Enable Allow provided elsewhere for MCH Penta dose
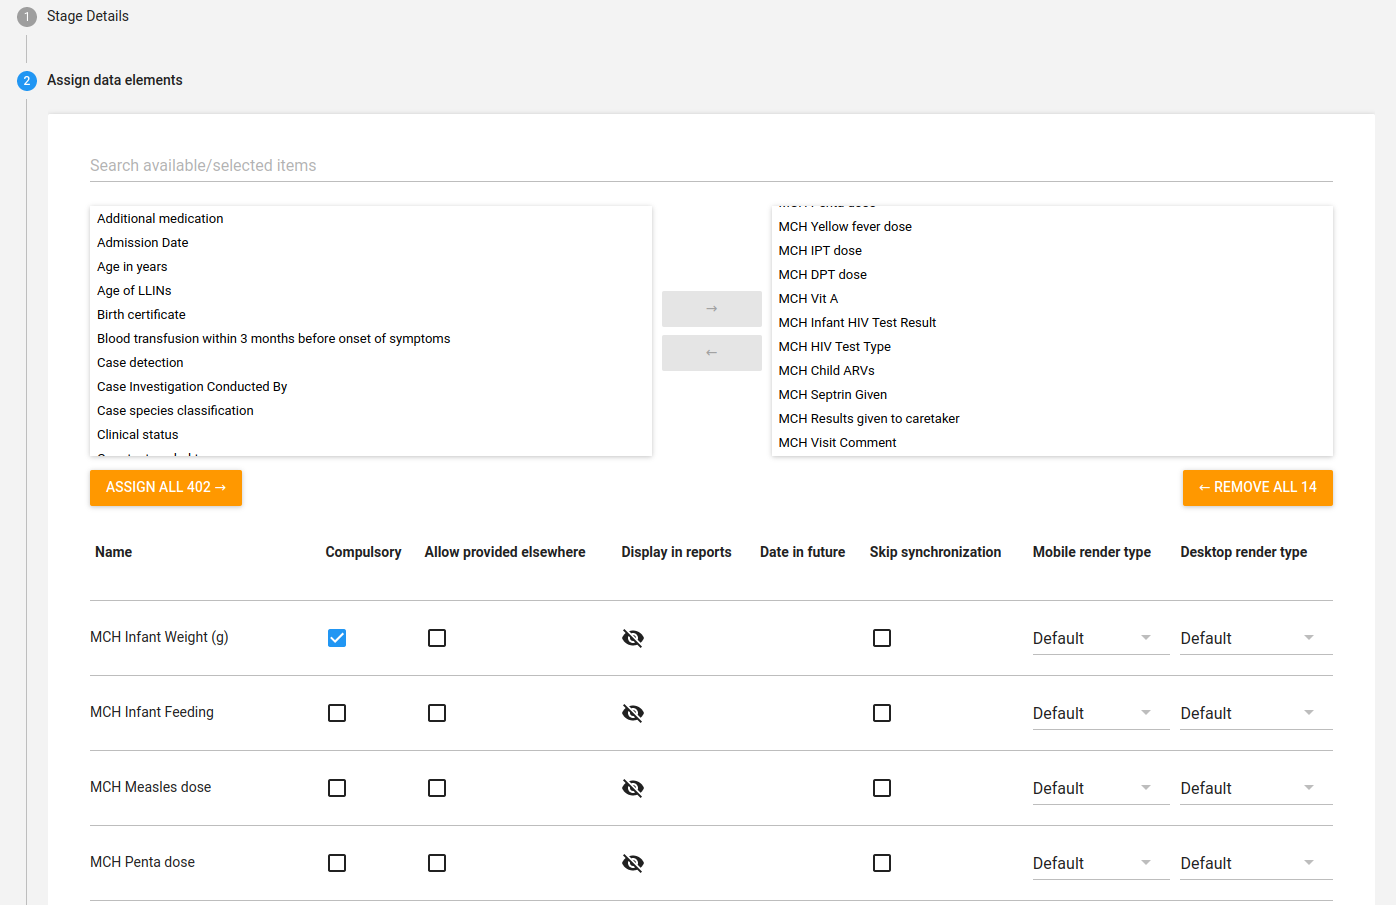1396x905 pixels. pos(437,863)
